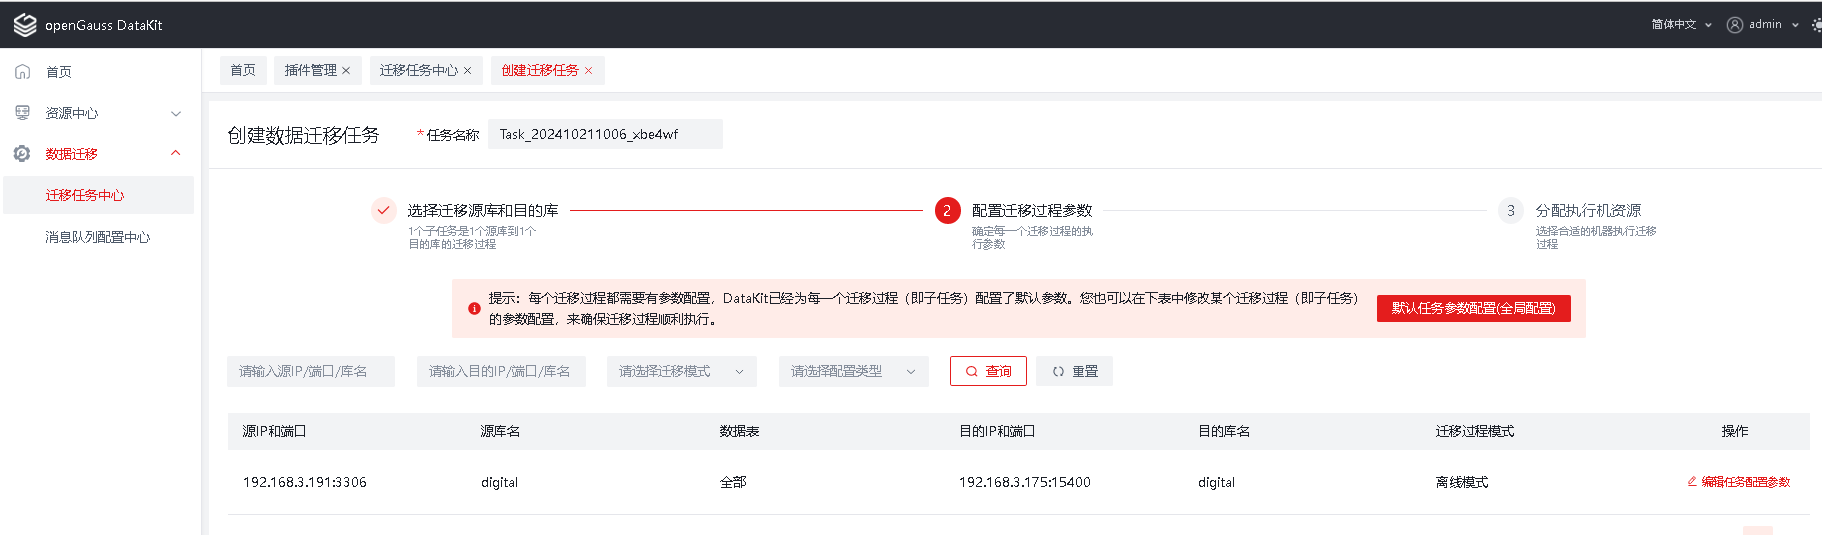Screen dimensions: 1822x535
Task: Switch to the 迁移任务中心 tab
Action: click(419, 70)
